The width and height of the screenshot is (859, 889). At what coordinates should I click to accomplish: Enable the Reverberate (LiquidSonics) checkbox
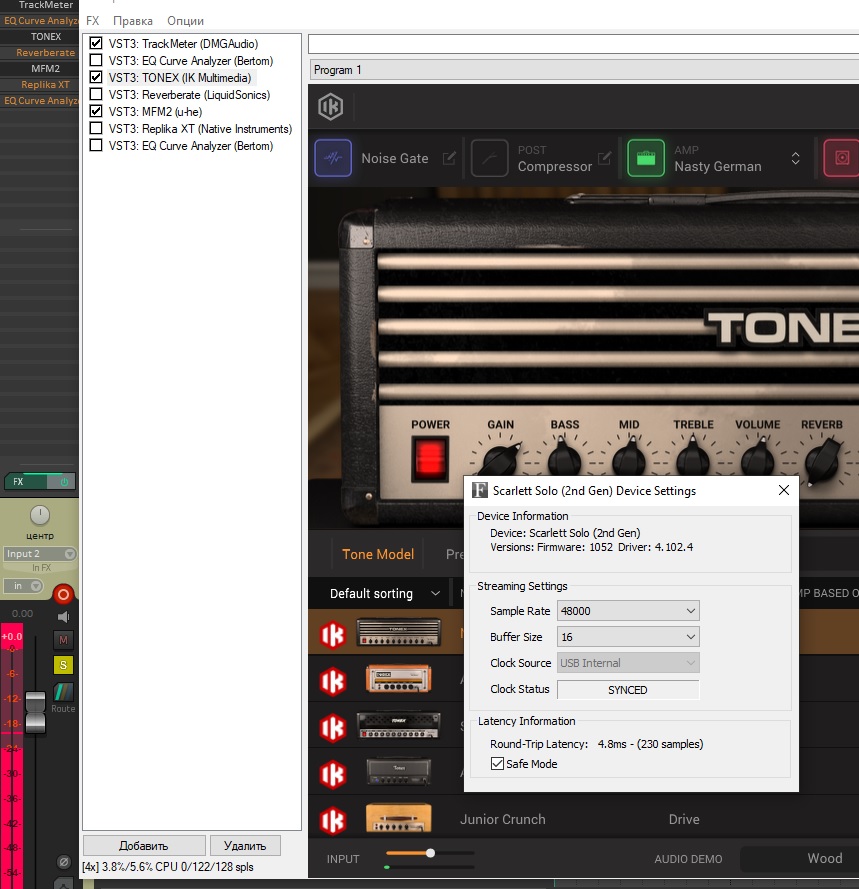(x=96, y=94)
